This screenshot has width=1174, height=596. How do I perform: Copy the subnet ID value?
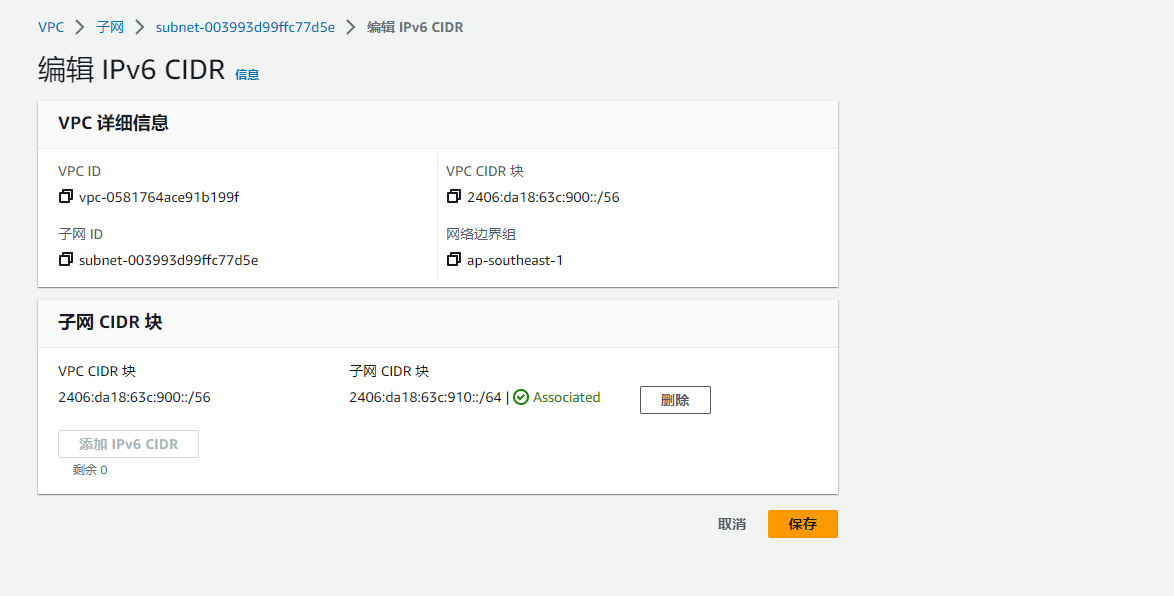pos(66,260)
